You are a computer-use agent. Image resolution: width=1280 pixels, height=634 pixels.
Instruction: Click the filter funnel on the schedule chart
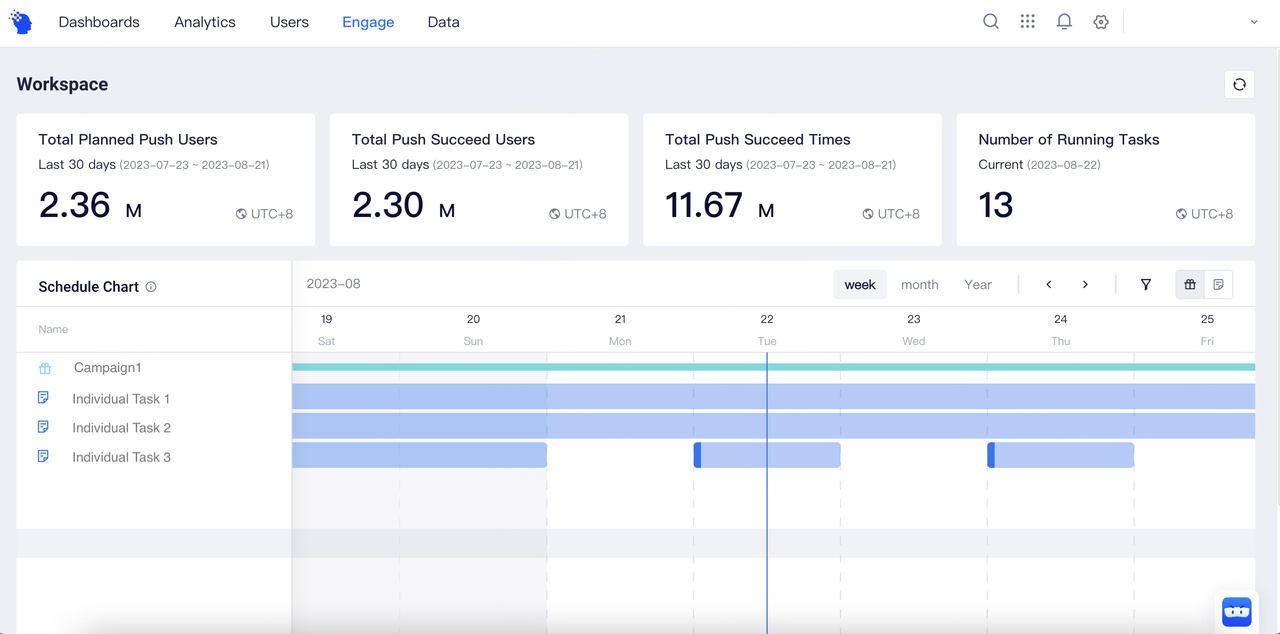1145,284
